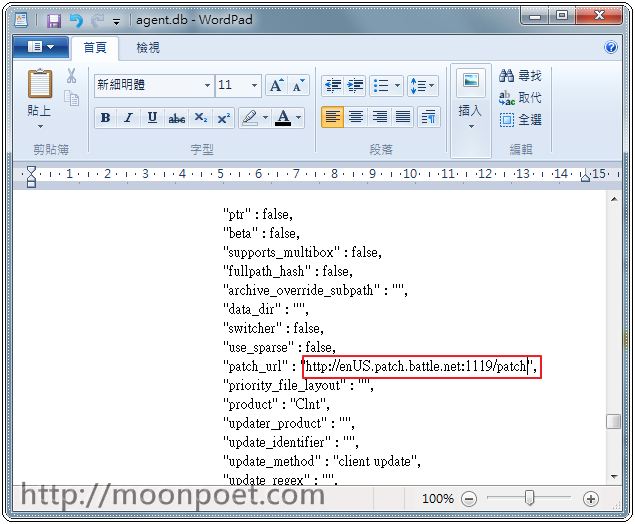Apply strikethrough formatting
Viewport: 635px width, 524px height.
pos(176,118)
